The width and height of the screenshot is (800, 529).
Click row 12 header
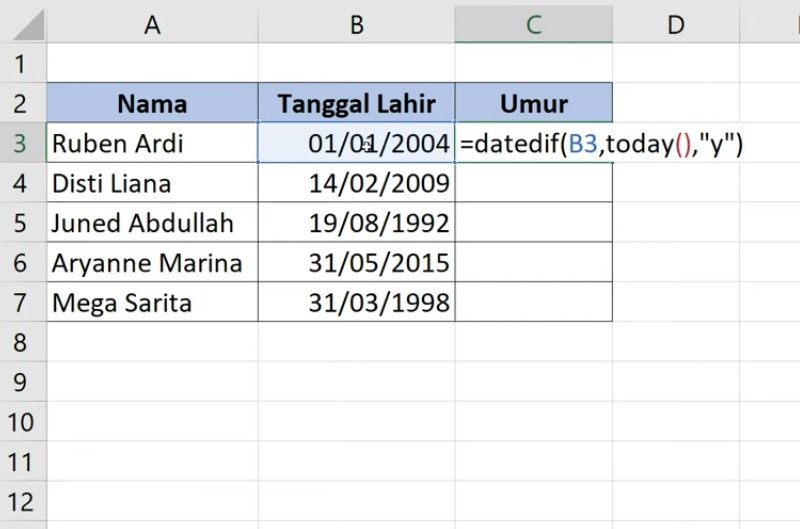point(22,502)
